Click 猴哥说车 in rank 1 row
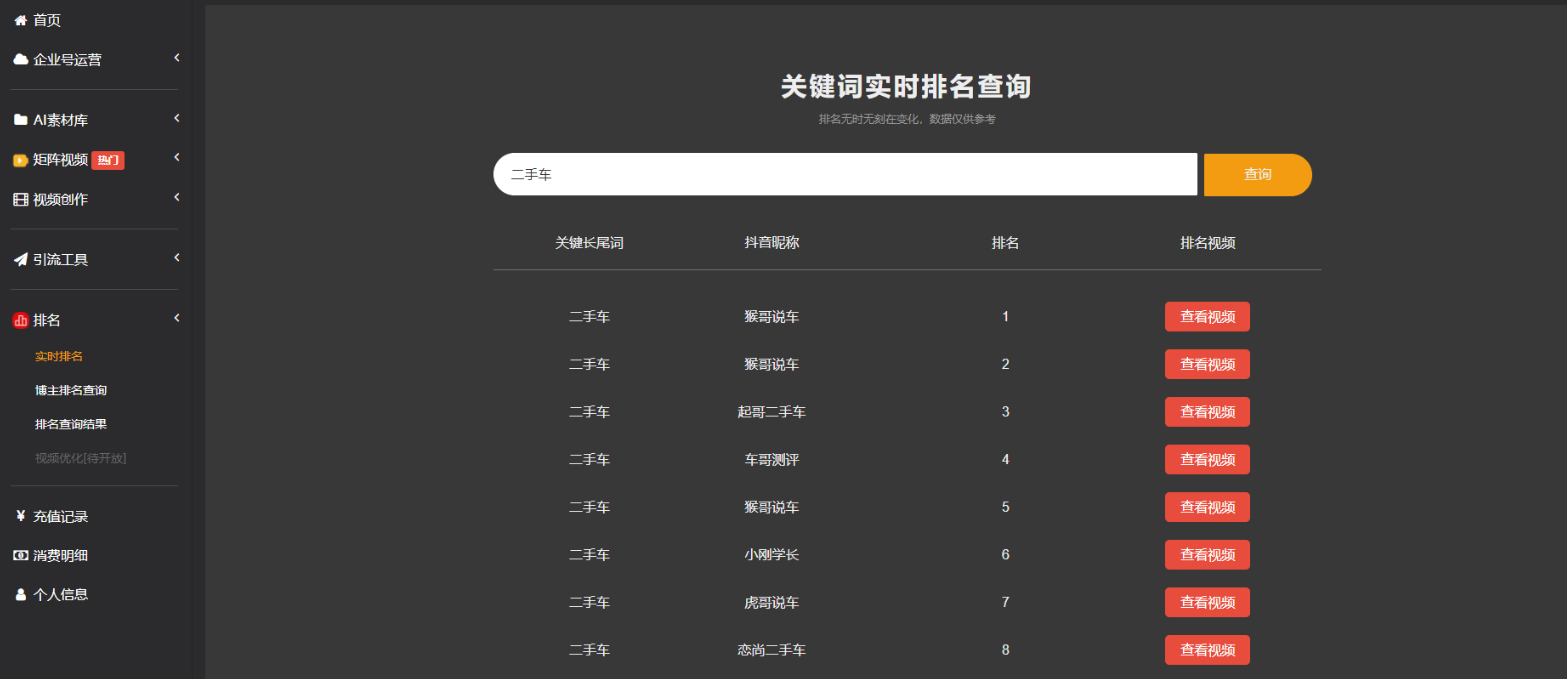The width and height of the screenshot is (1567, 679). [772, 317]
